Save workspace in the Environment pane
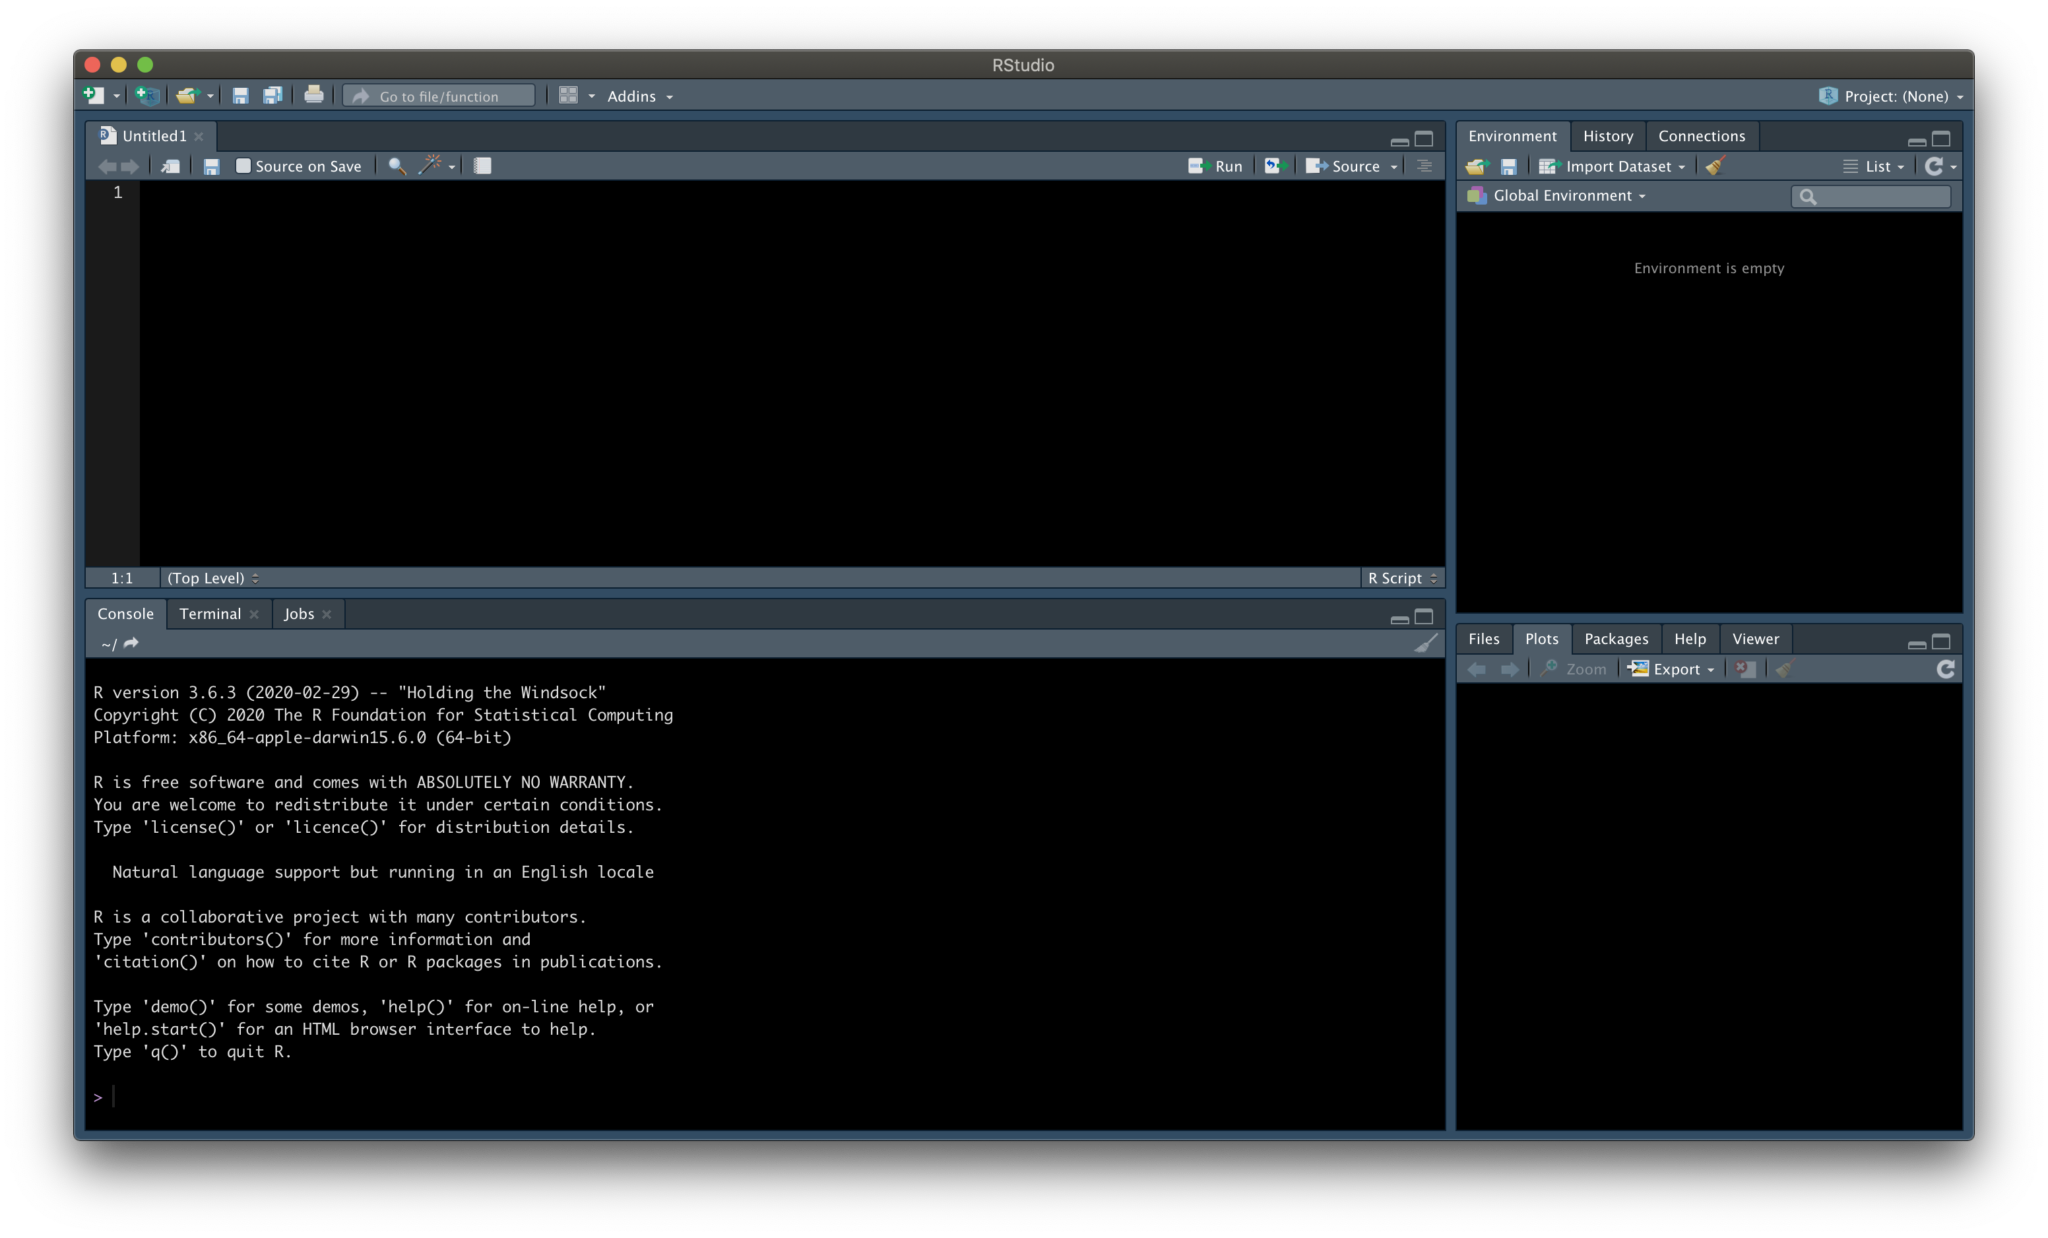The height and width of the screenshot is (1238, 2048). [x=1509, y=166]
